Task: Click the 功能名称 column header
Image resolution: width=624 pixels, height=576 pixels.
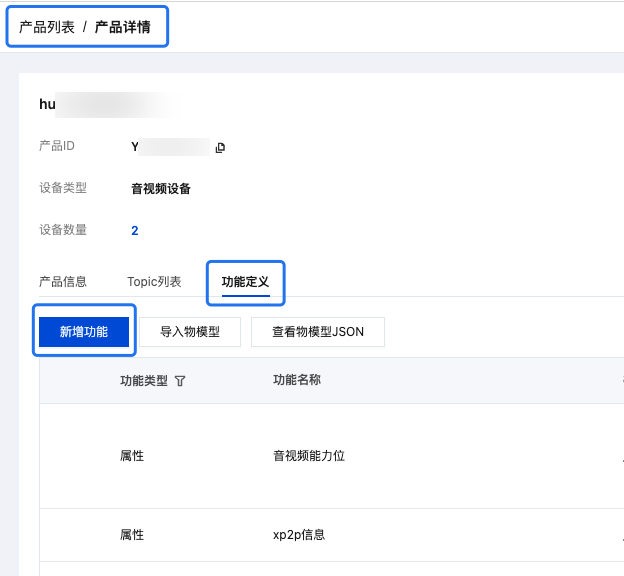Action: 297,380
